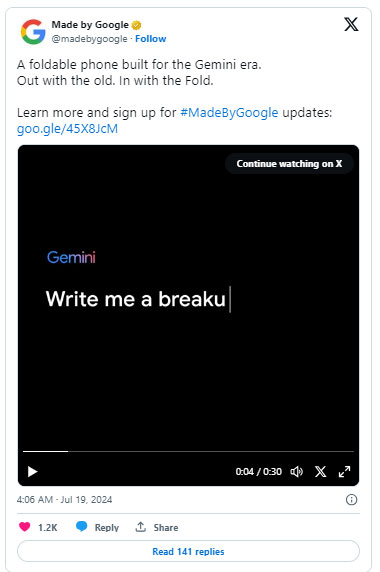This screenshot has height=572, width=380.
Task: Seek on the video progress bar
Action: click(188, 451)
